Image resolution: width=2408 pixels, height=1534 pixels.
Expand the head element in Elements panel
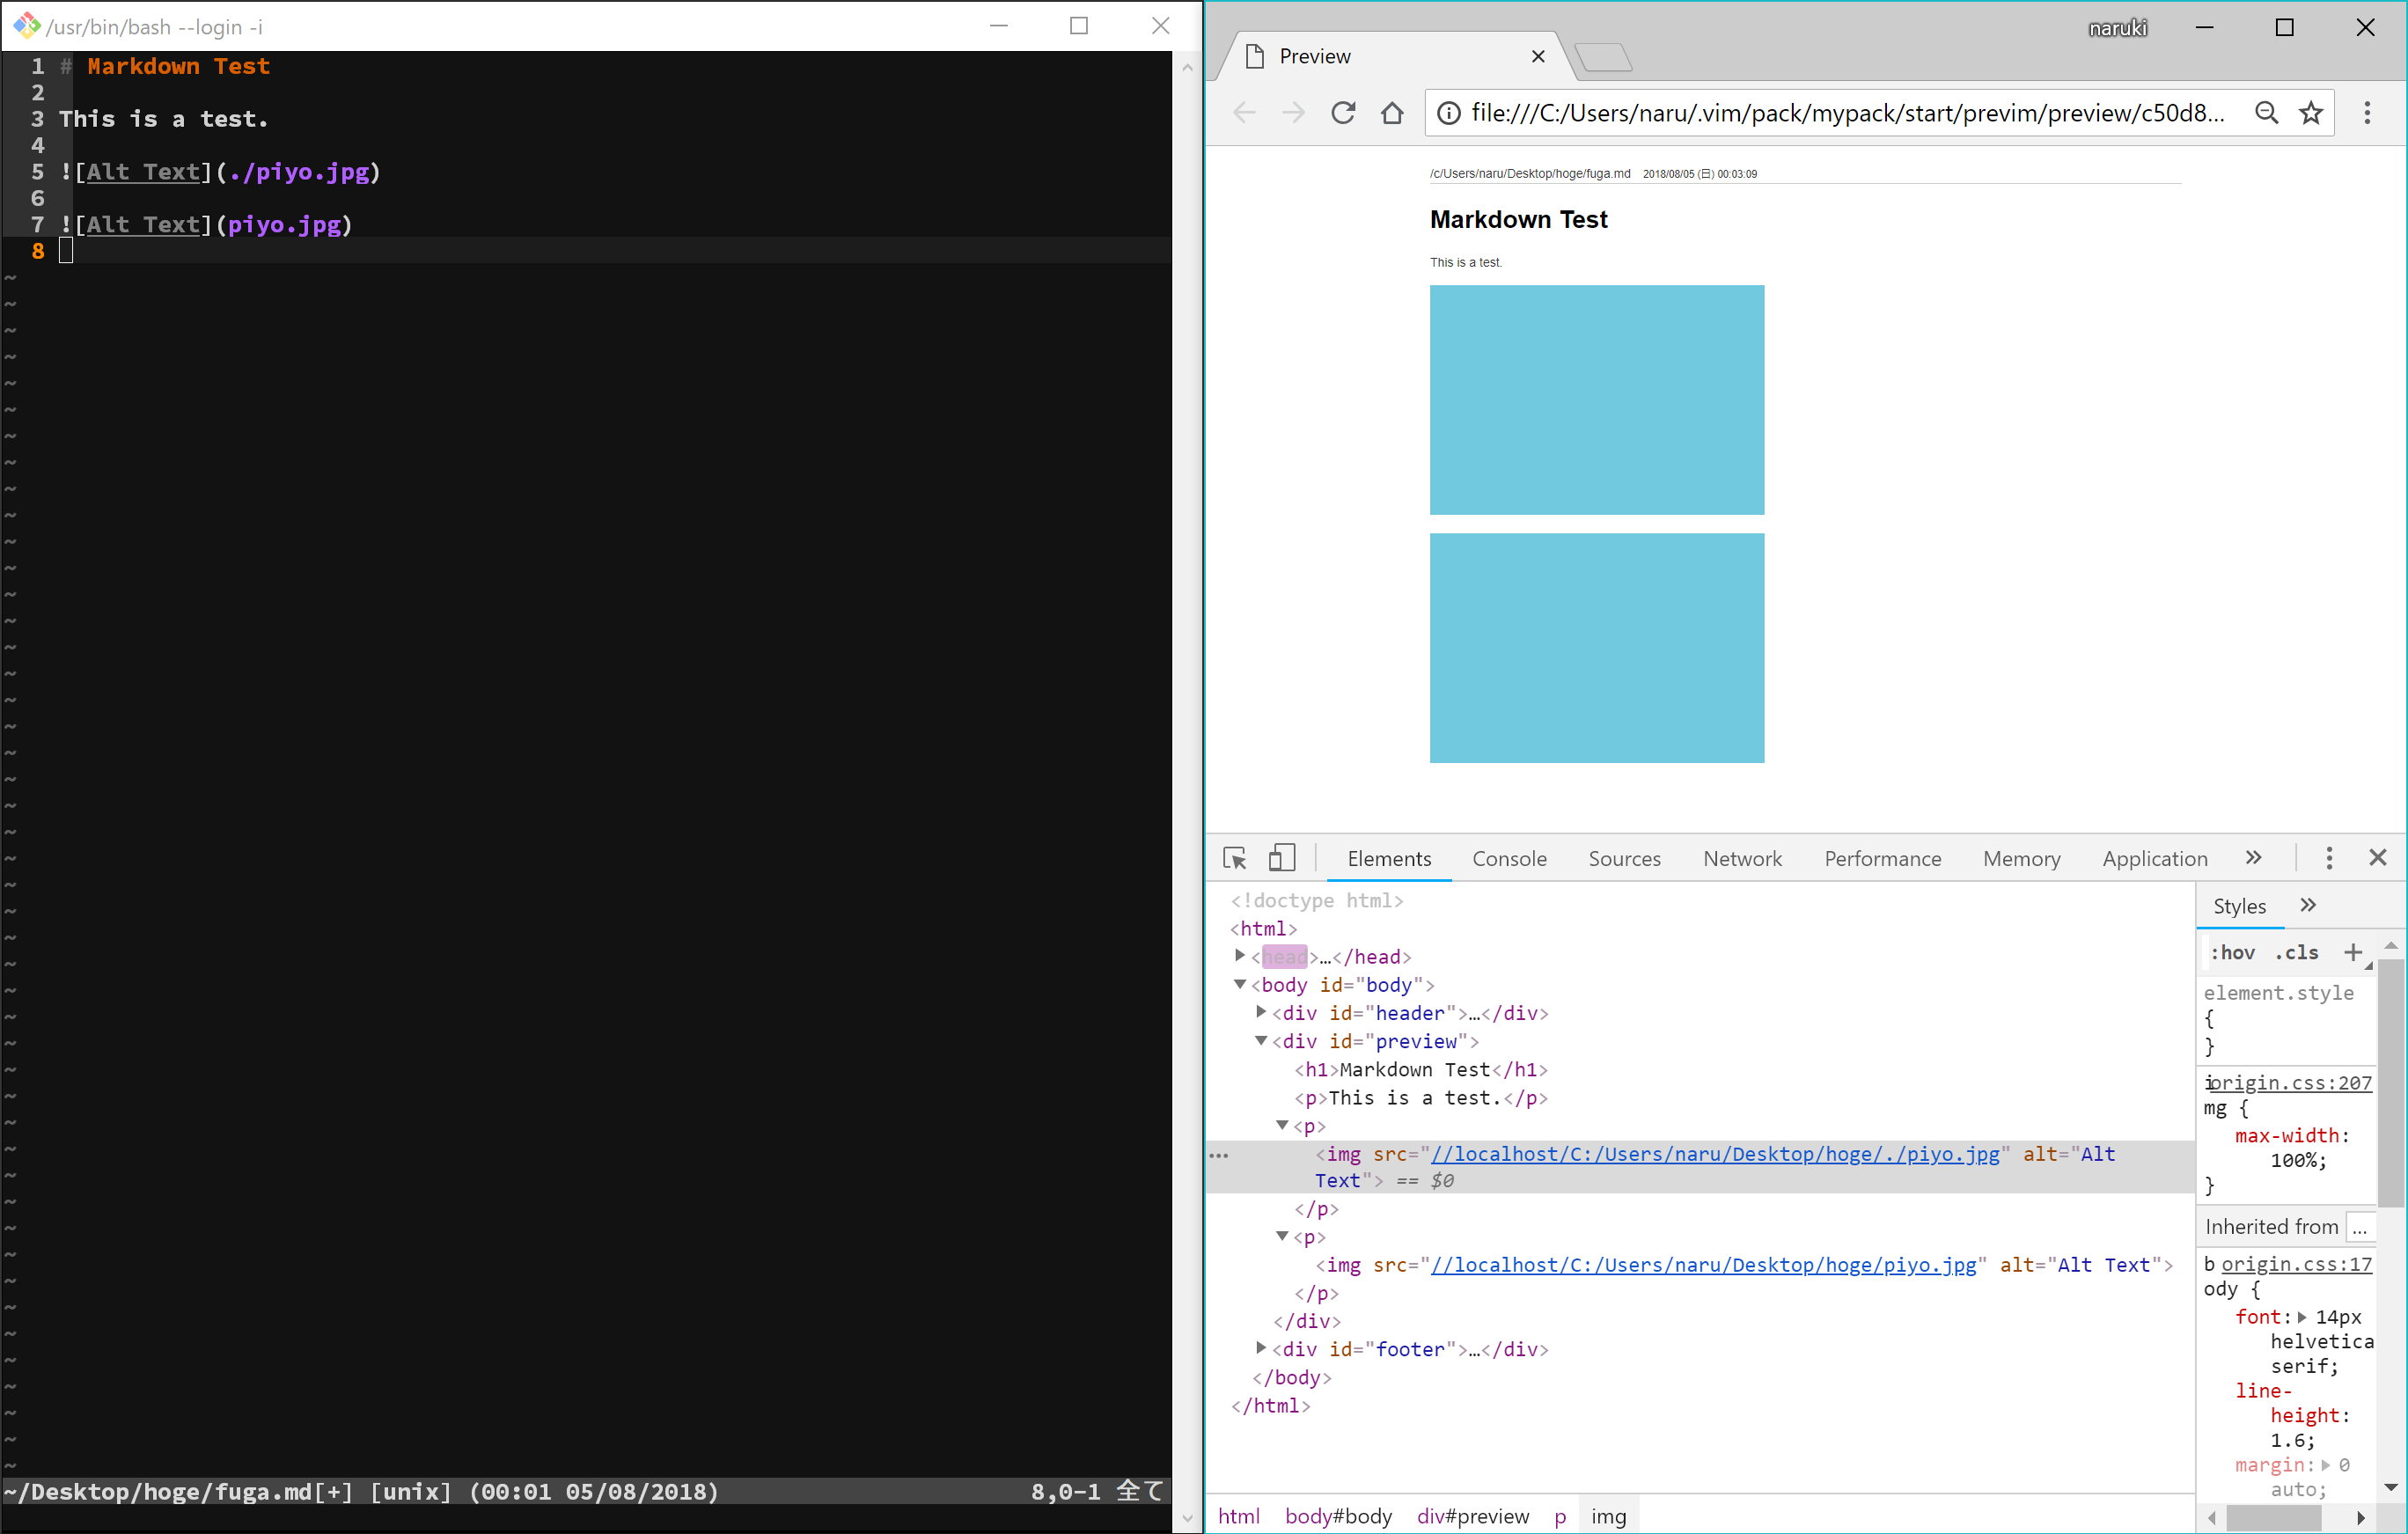[1240, 956]
